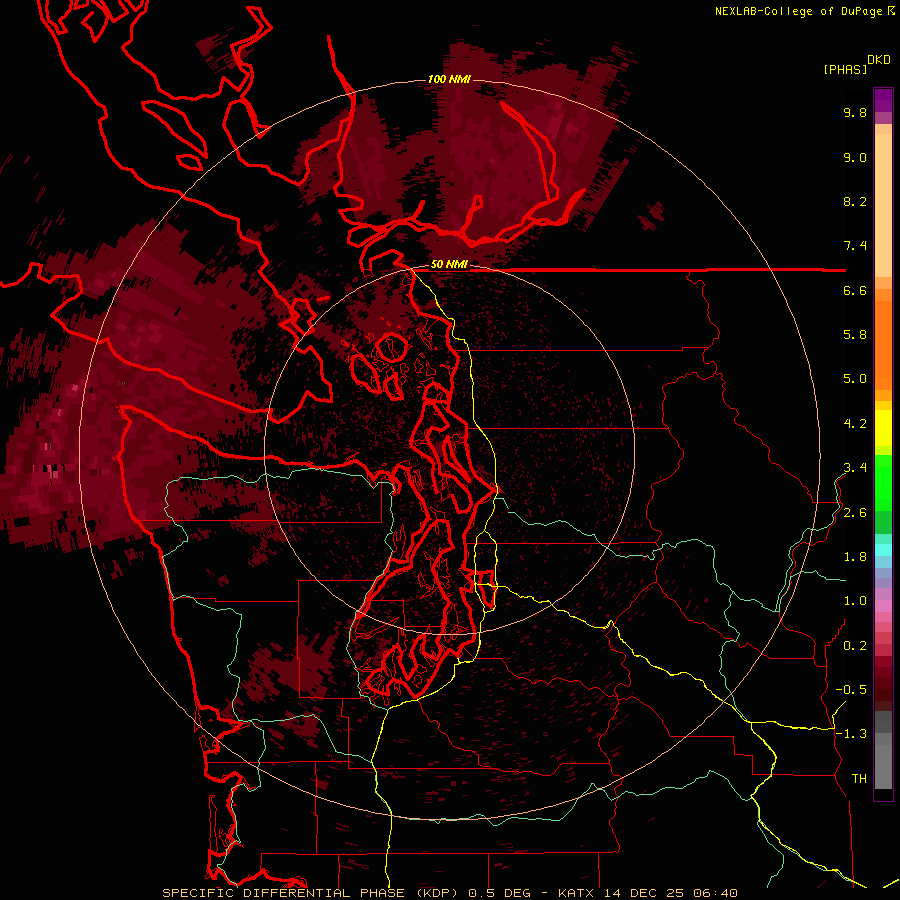Click the 8.2 value on the color scale
This screenshot has width=900, height=900.
point(855,201)
